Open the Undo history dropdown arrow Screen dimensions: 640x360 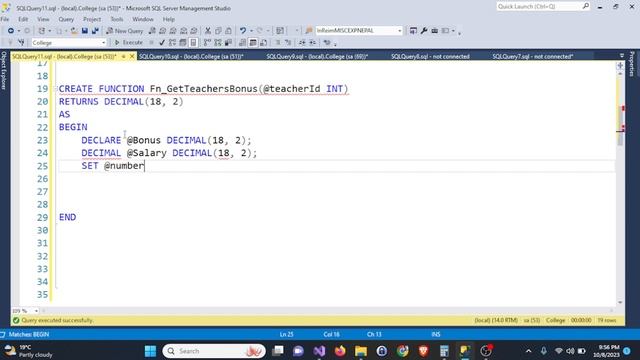click(x=251, y=31)
